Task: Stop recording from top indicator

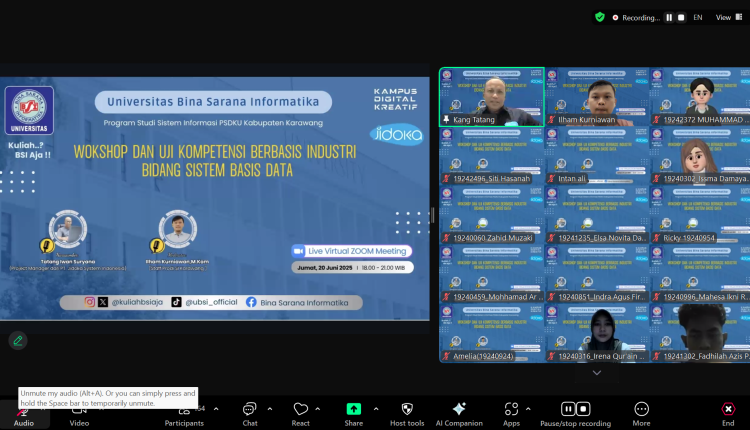Action: tap(681, 17)
